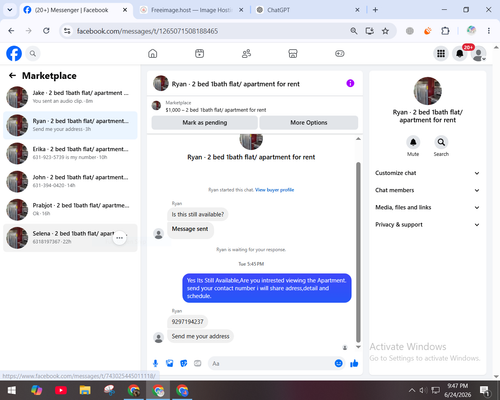Open YouTube from taskbar
The height and width of the screenshot is (400, 500).
(61, 390)
